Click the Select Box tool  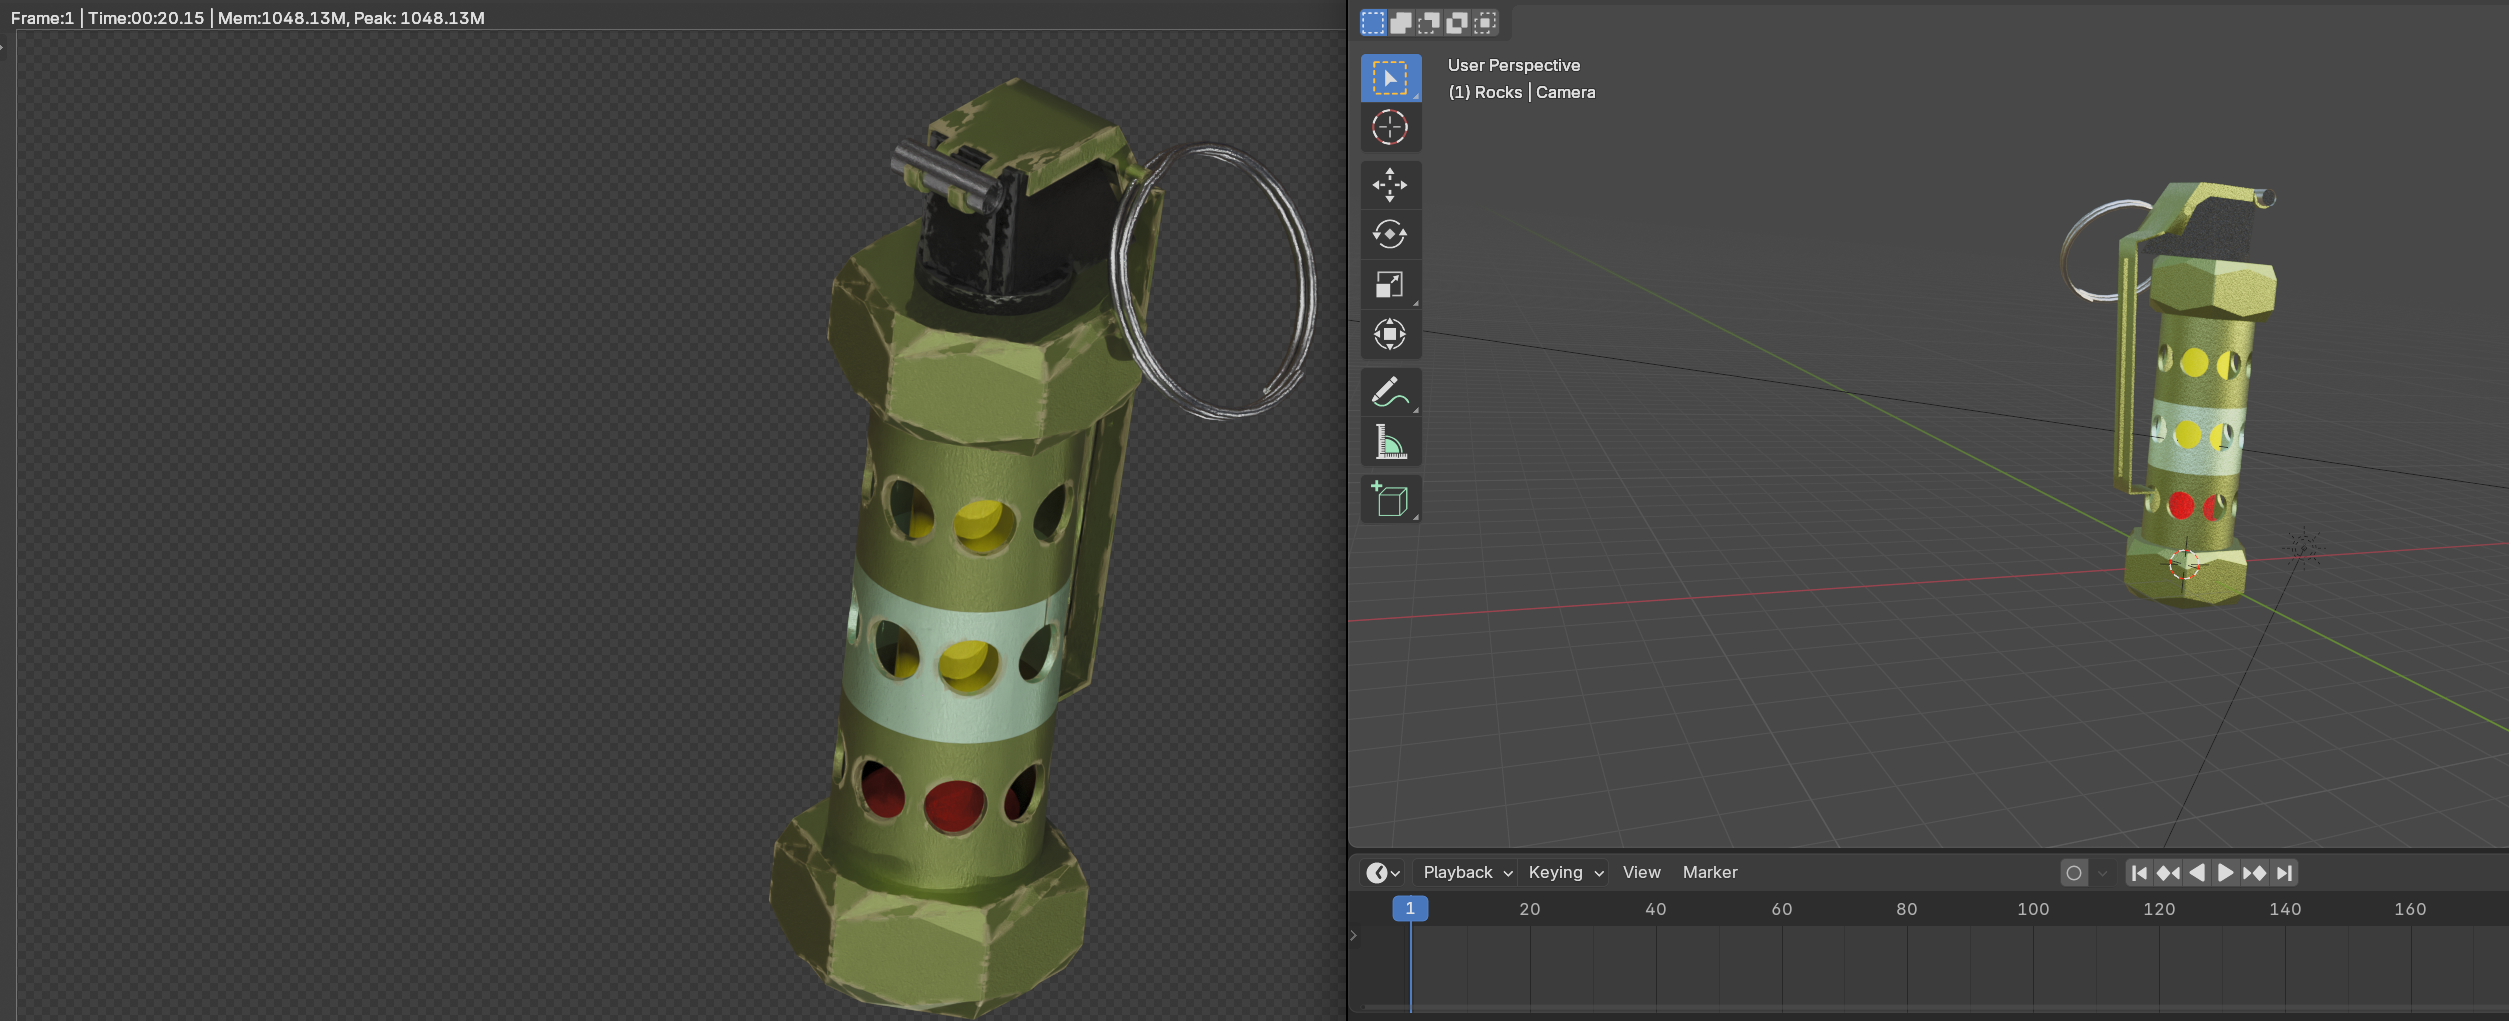pyautogui.click(x=1389, y=78)
